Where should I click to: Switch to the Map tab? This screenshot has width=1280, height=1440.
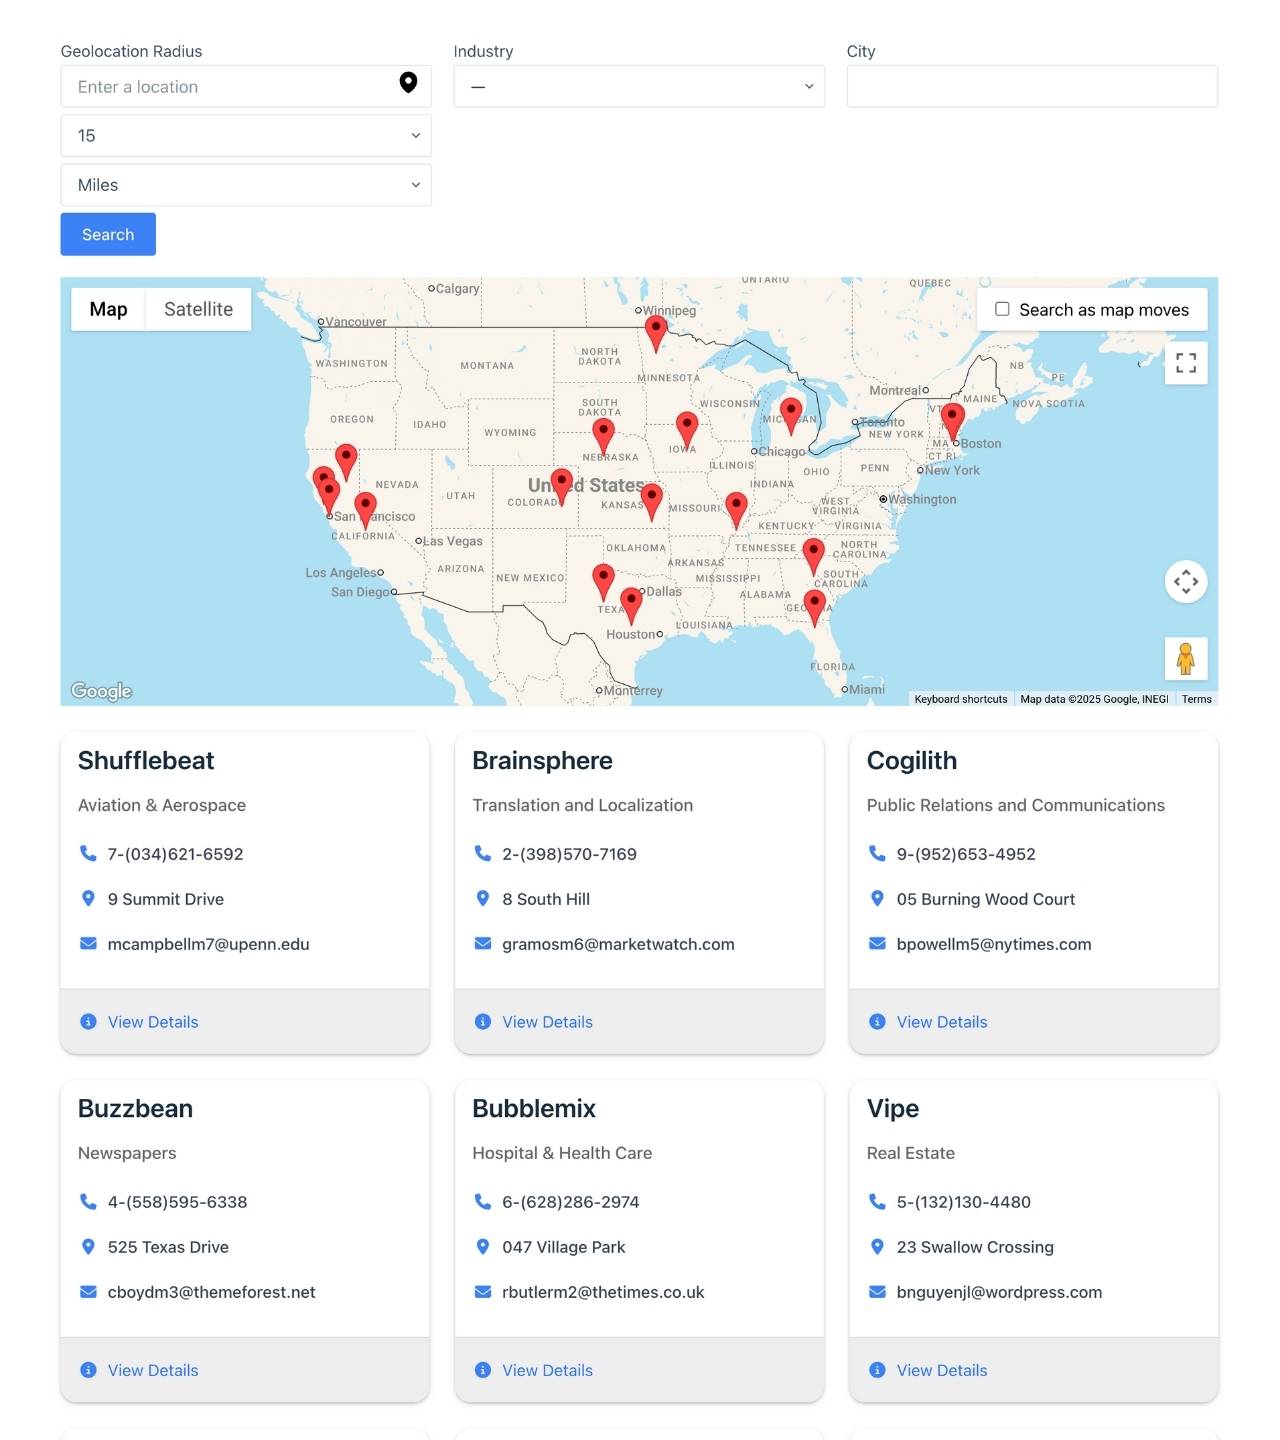pyautogui.click(x=108, y=309)
